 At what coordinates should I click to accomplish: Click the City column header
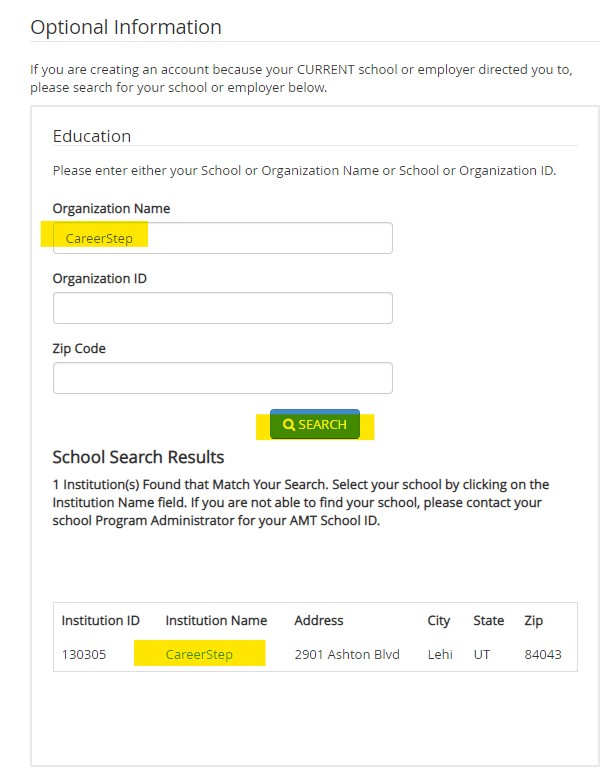[439, 620]
